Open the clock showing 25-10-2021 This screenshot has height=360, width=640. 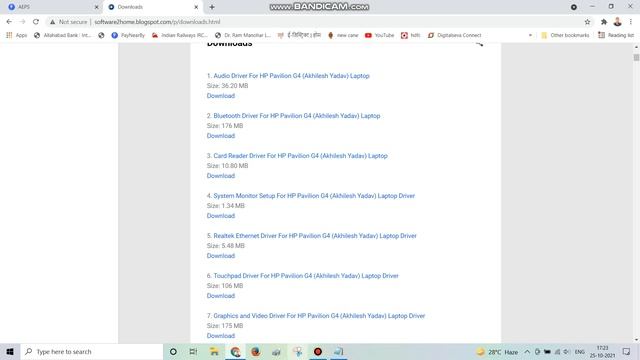602,352
